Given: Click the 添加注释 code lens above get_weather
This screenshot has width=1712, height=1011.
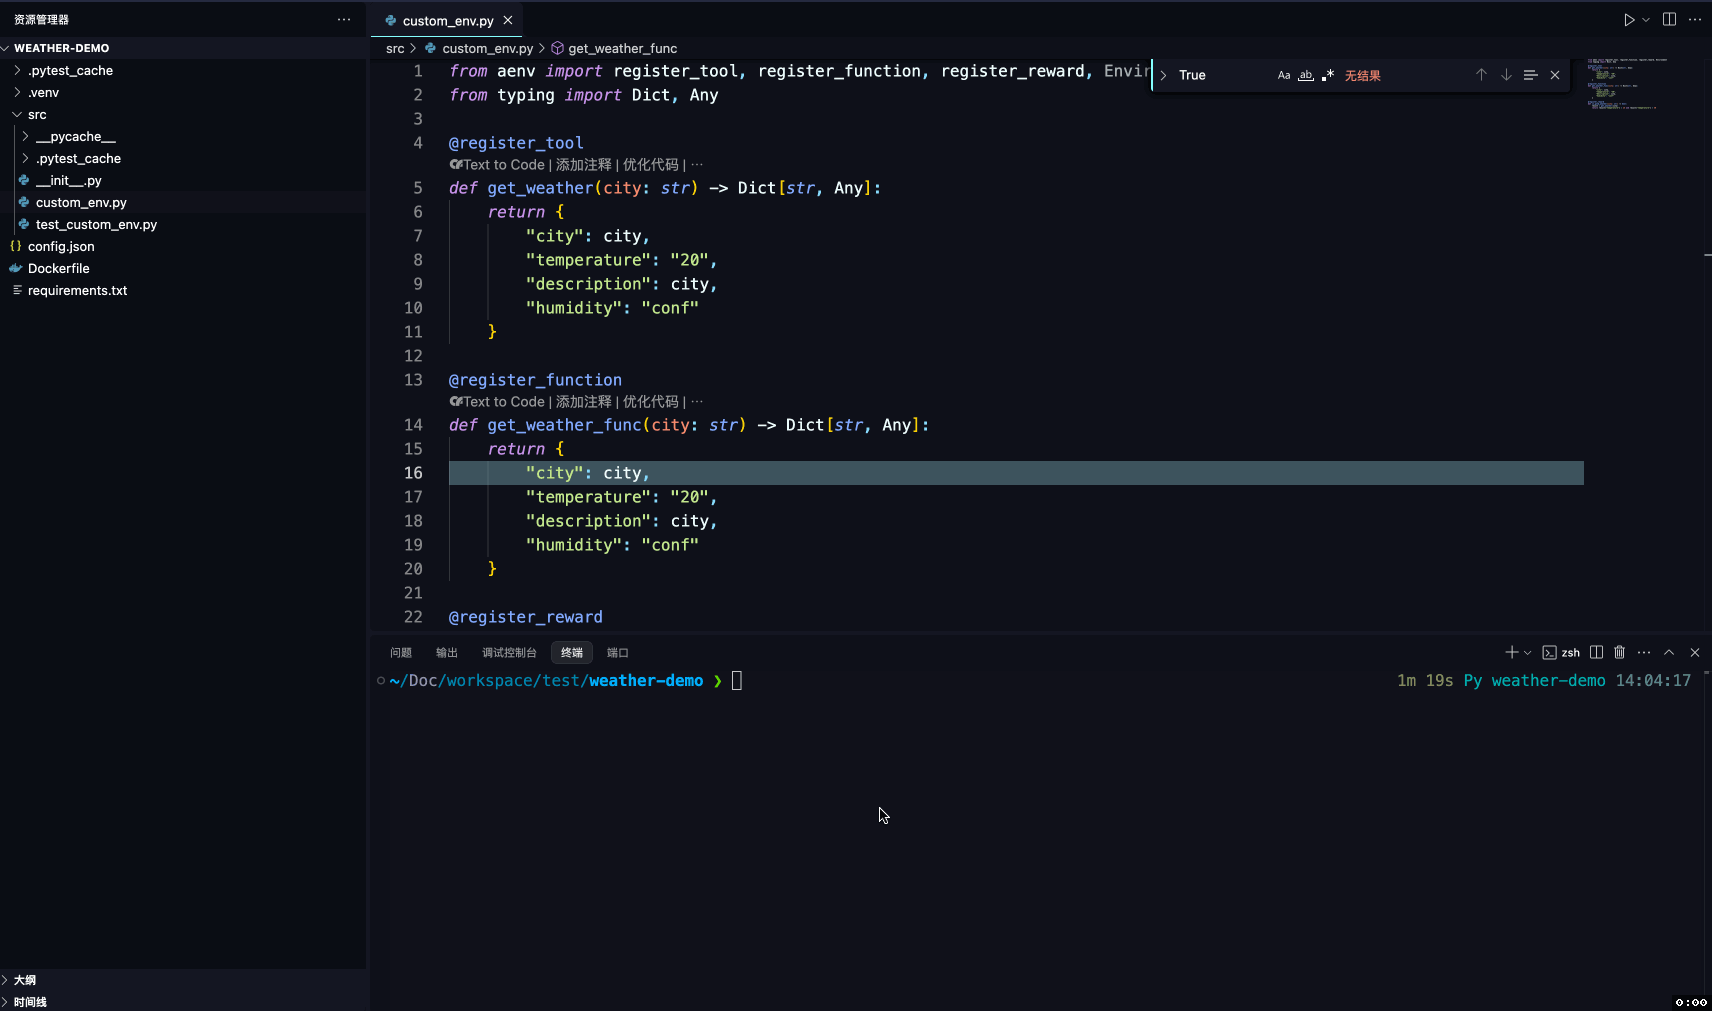Looking at the screenshot, I should click(583, 165).
